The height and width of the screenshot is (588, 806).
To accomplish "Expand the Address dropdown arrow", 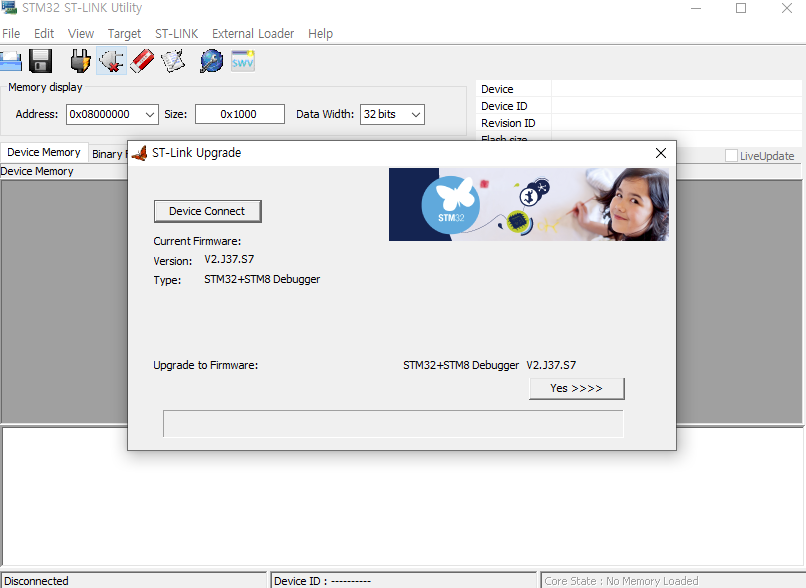I will tap(150, 114).
